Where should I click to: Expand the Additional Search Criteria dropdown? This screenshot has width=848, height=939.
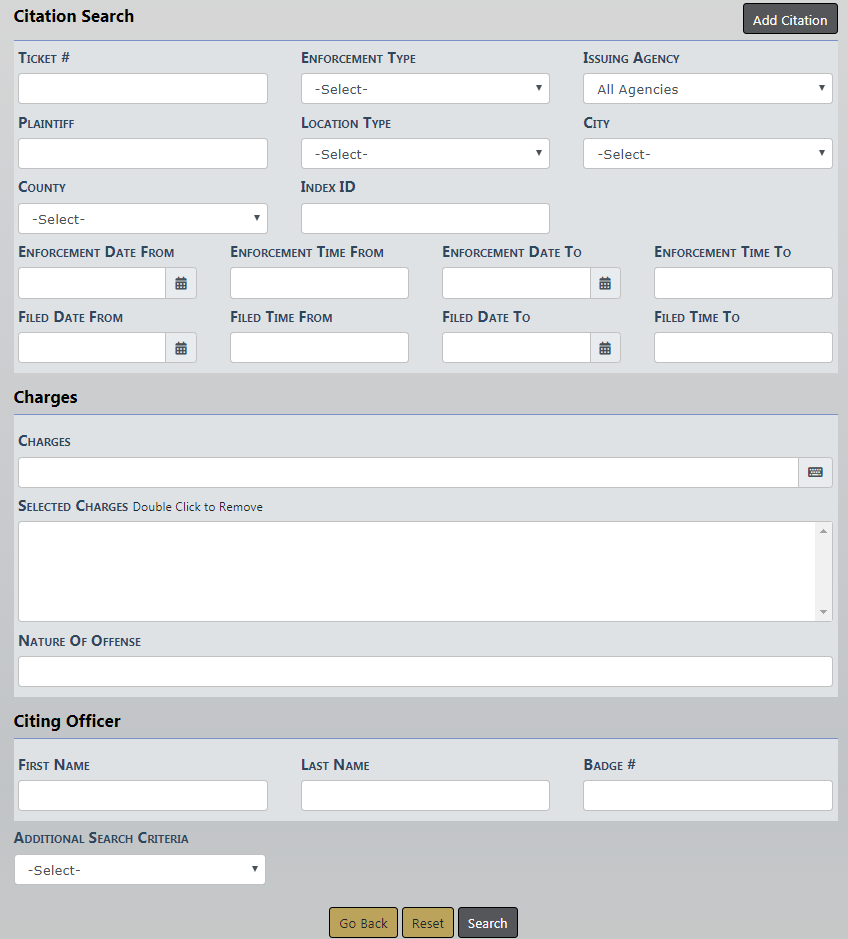(x=140, y=870)
